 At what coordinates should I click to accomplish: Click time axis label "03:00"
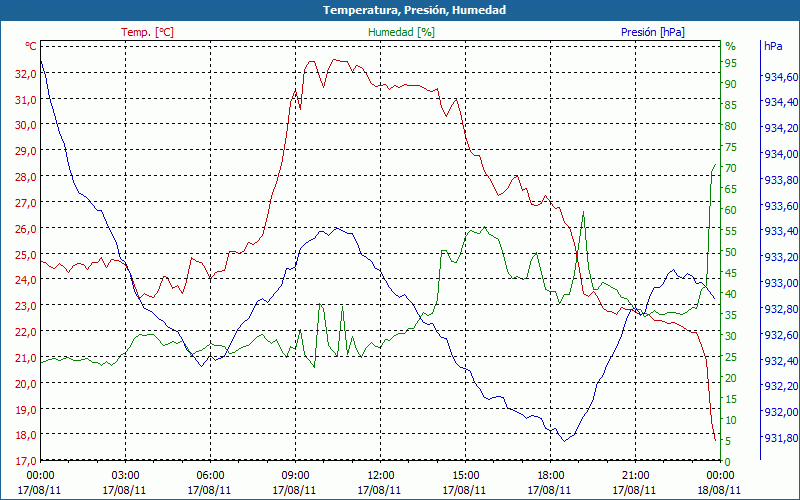pyautogui.click(x=126, y=476)
